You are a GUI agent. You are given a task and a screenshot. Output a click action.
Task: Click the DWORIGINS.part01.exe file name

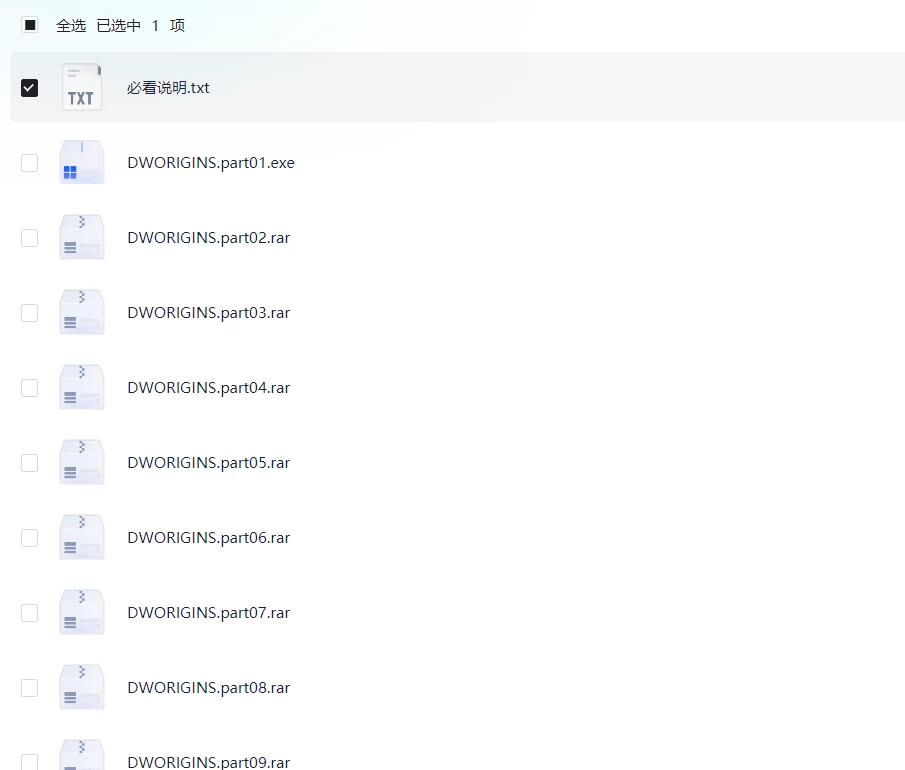[x=211, y=163]
